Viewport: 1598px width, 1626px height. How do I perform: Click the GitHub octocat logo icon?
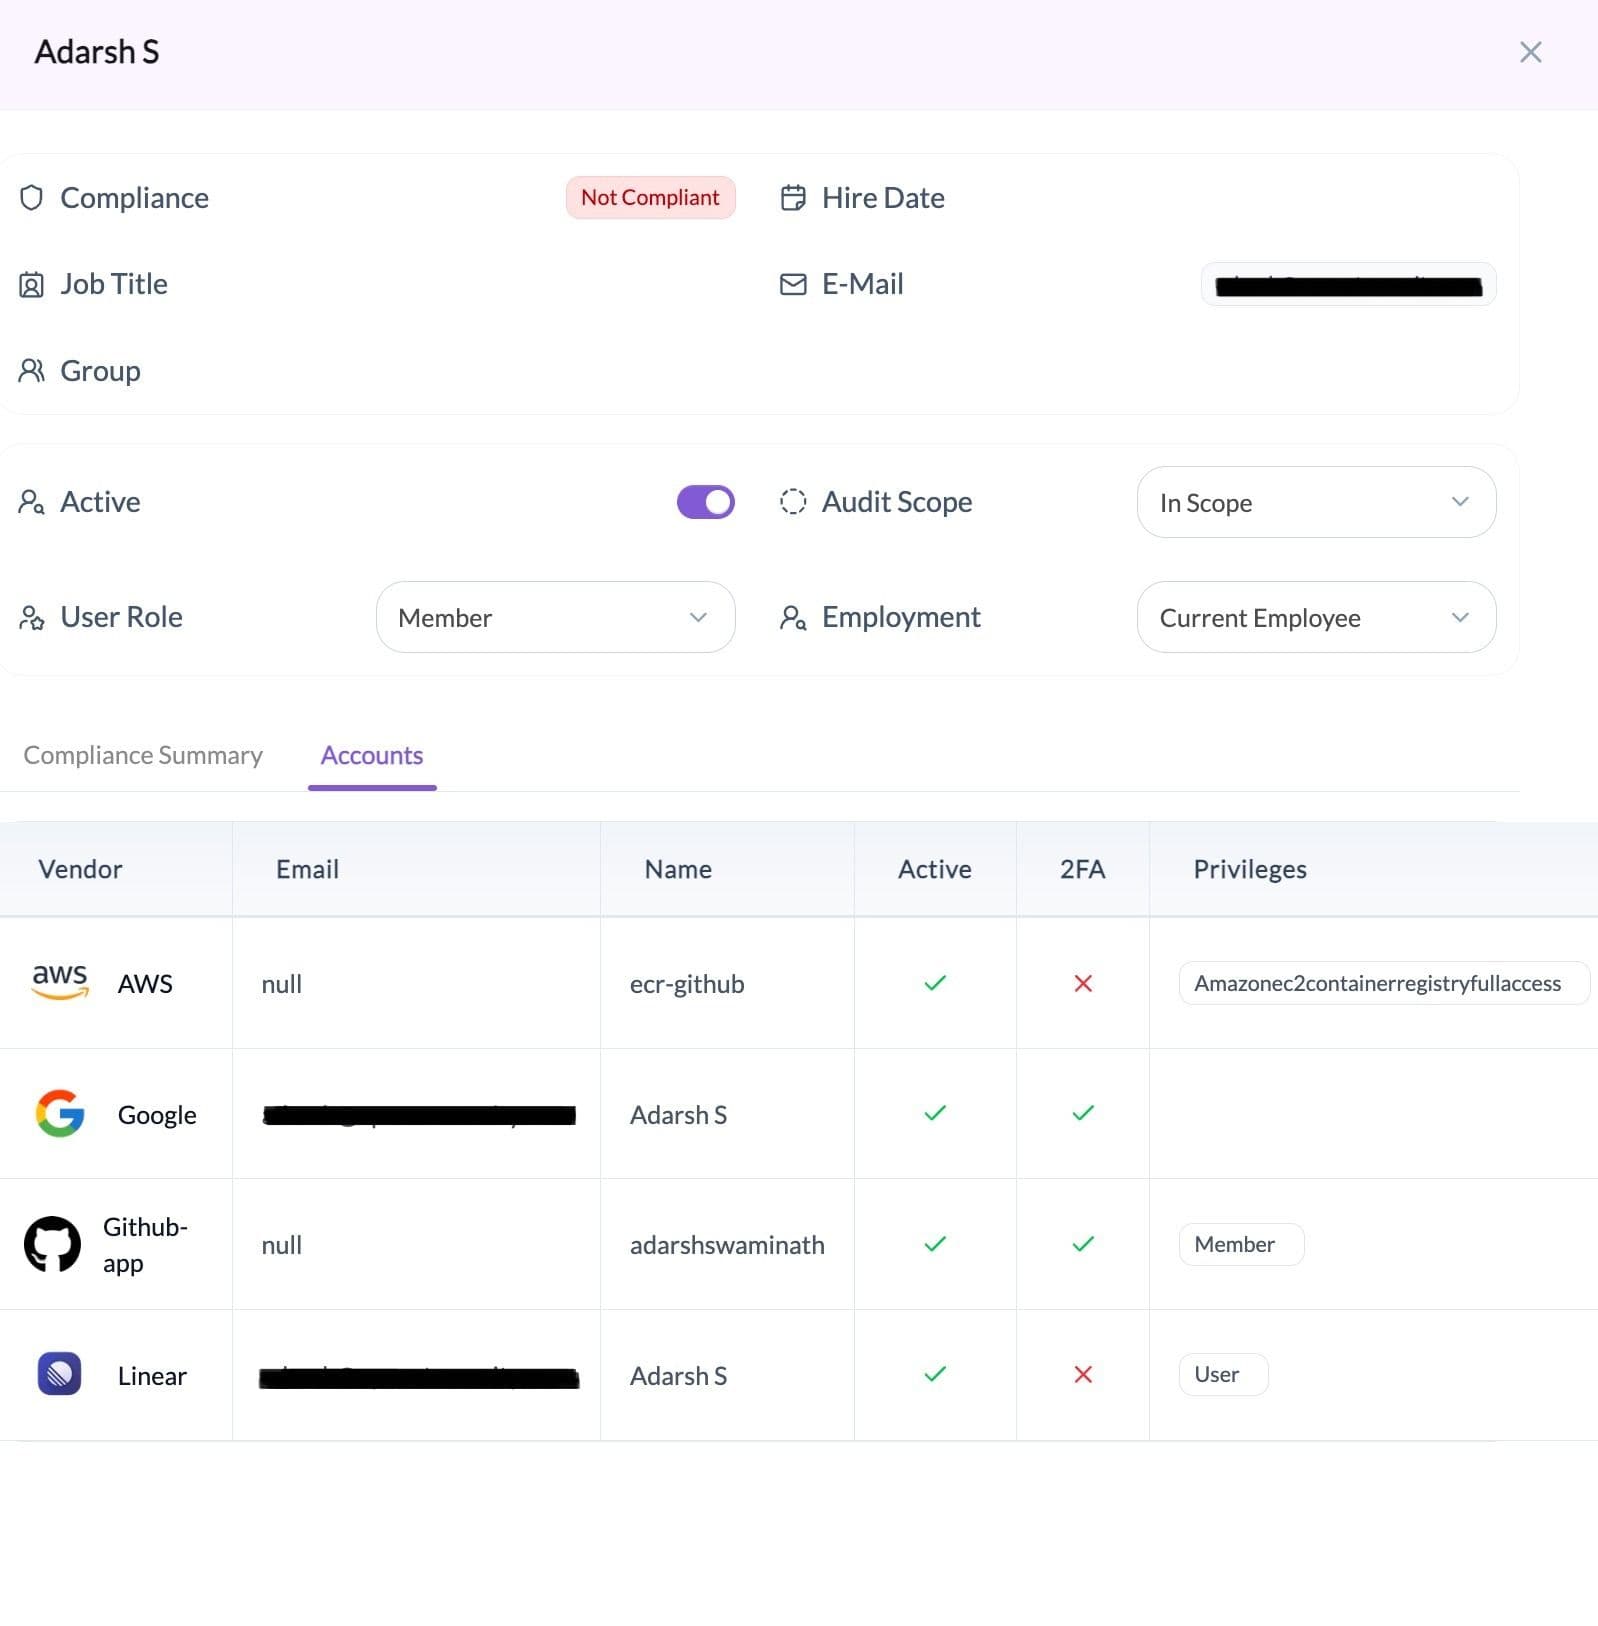52,1244
